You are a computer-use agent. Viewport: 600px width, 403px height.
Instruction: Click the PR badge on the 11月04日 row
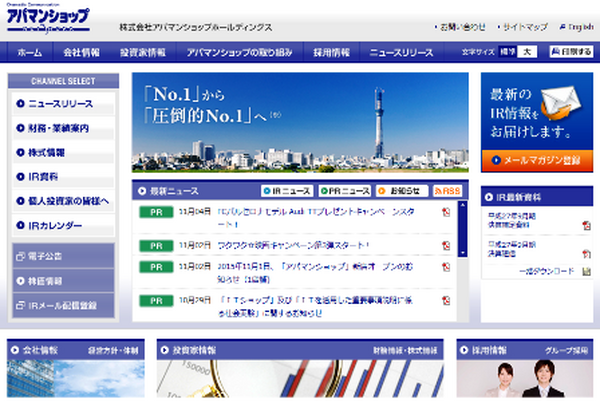156,212
